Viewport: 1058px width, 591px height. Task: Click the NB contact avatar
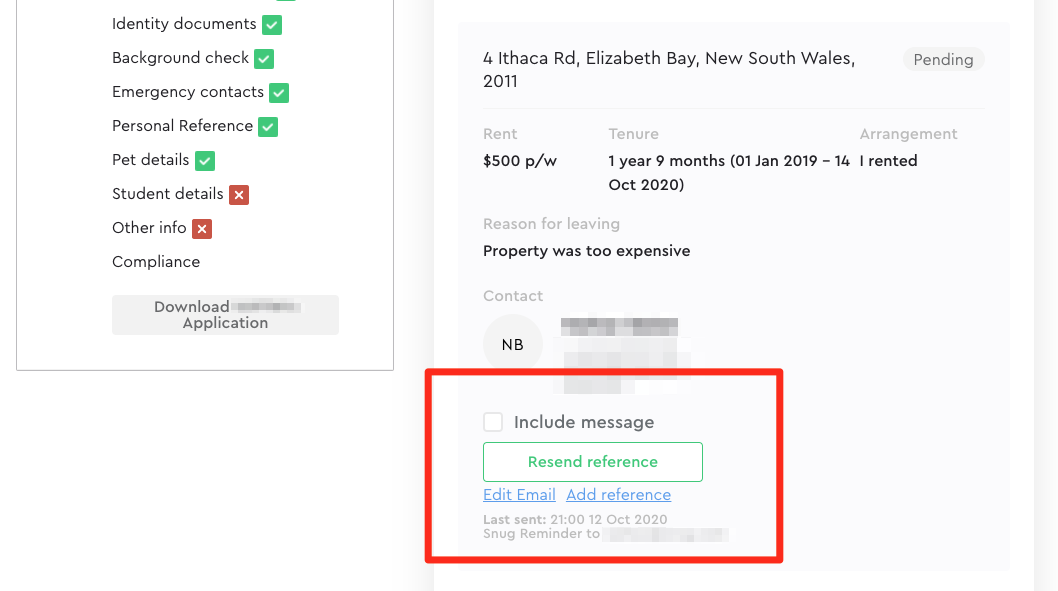point(512,345)
